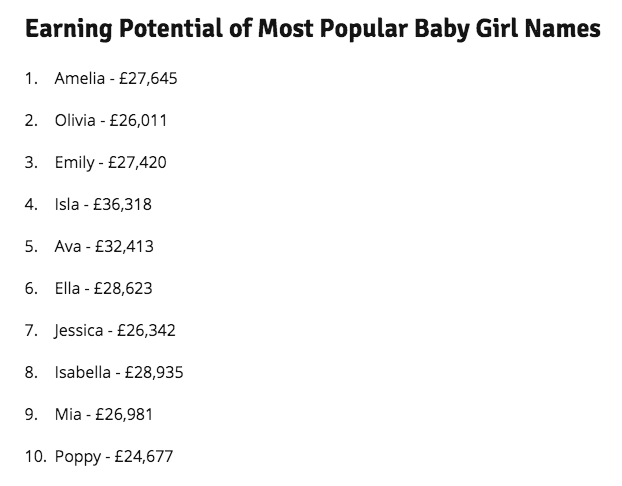Select the £28,623 salary figure
The image size is (622, 486).
124,288
